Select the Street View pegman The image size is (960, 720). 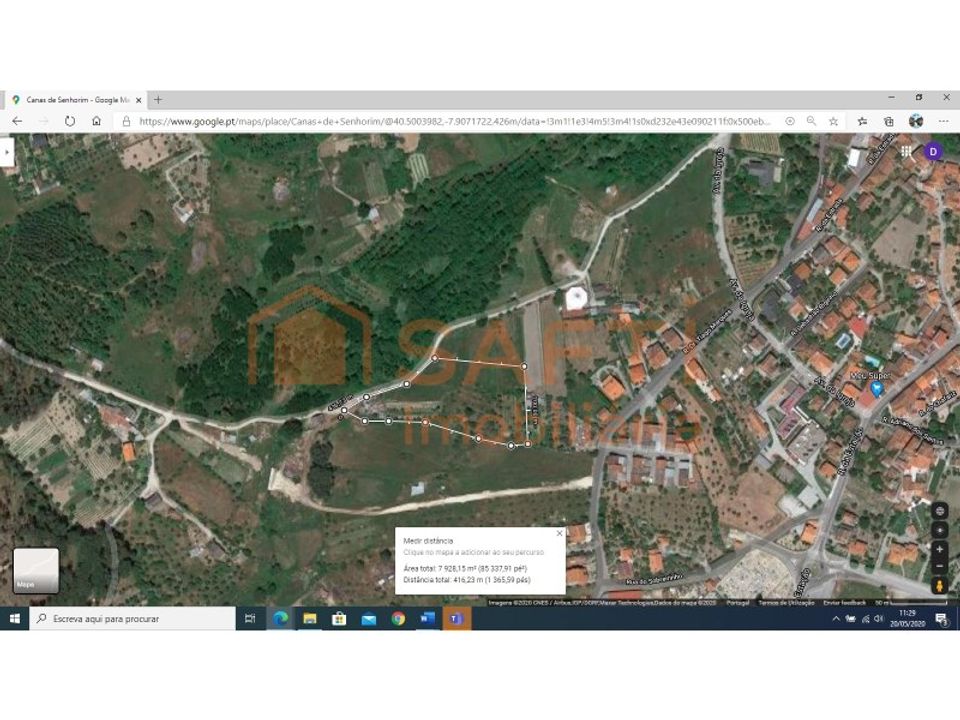click(940, 586)
